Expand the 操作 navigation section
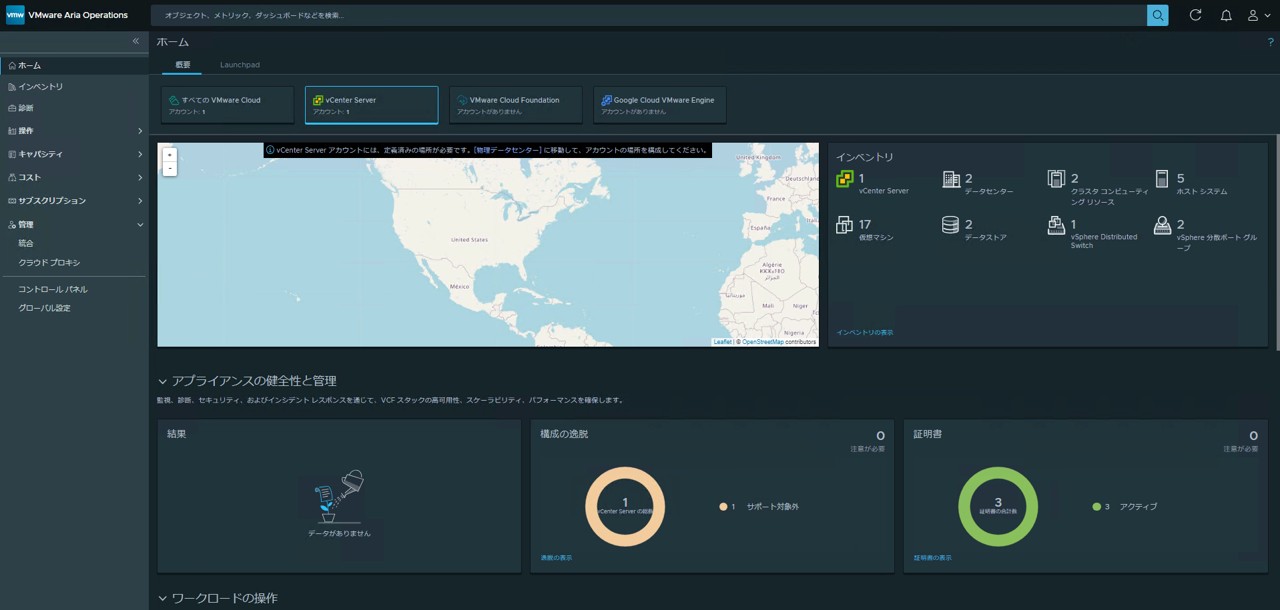Image resolution: width=1280 pixels, height=610 pixels. click(x=140, y=131)
